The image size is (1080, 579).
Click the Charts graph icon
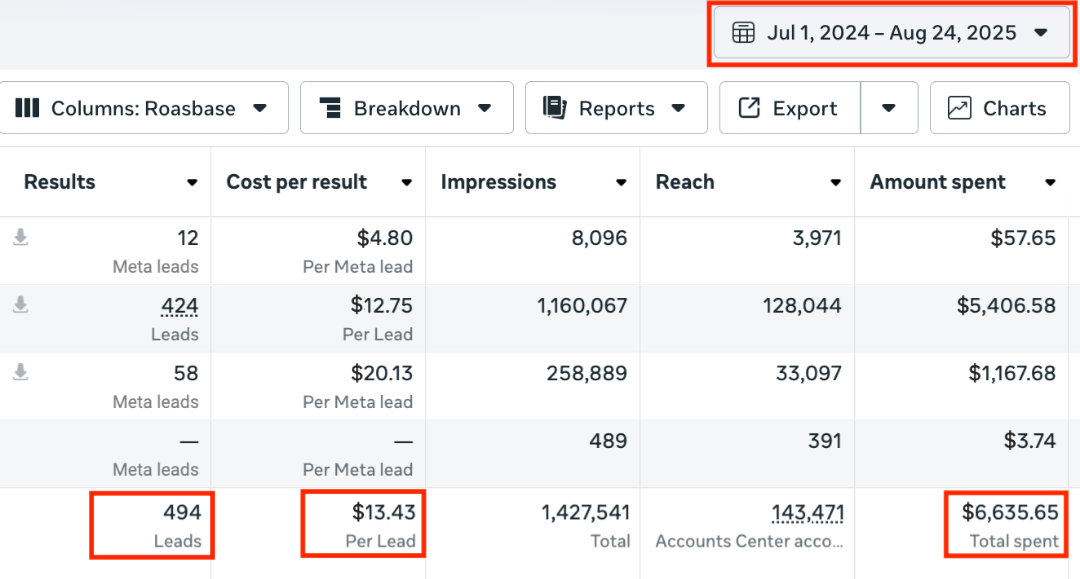pyautogui.click(x=959, y=108)
